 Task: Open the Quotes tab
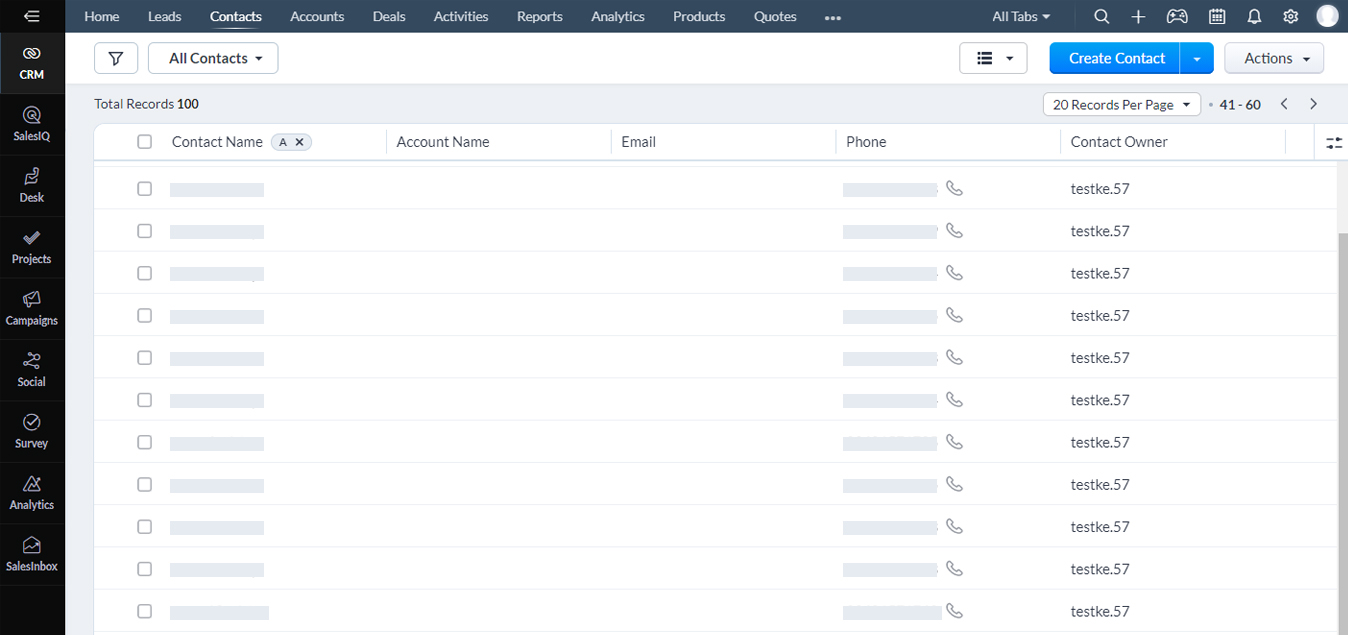point(775,16)
